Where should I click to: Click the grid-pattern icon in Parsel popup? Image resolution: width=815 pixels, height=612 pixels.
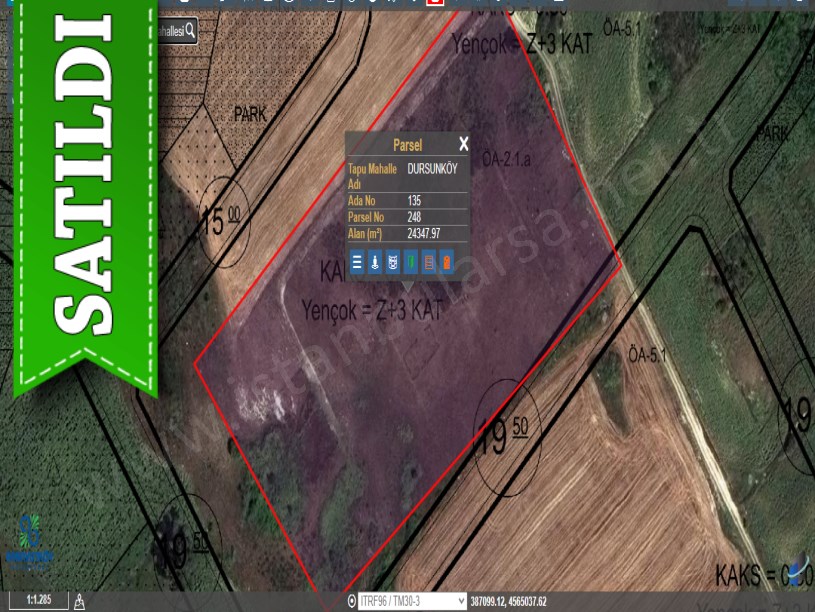tap(393, 264)
